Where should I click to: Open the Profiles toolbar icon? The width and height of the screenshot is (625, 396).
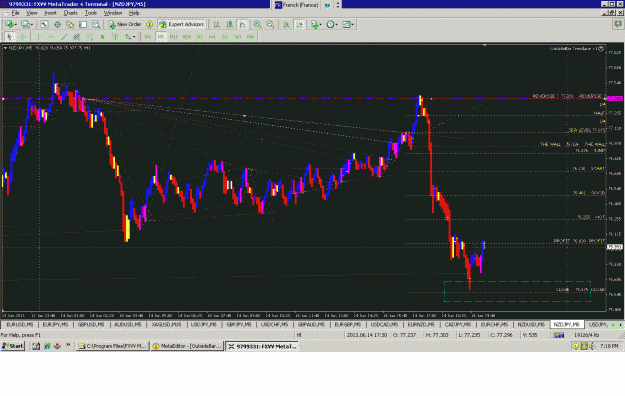click(25, 24)
